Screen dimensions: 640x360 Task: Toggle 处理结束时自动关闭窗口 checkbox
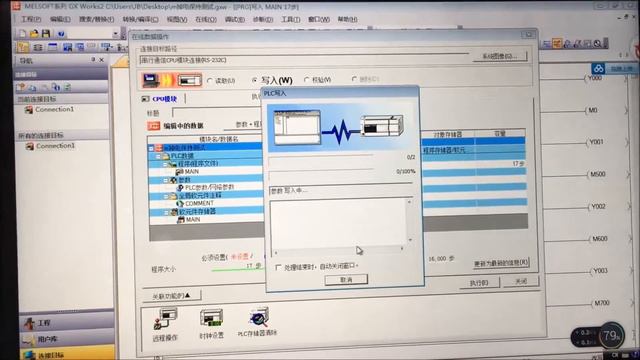(279, 267)
